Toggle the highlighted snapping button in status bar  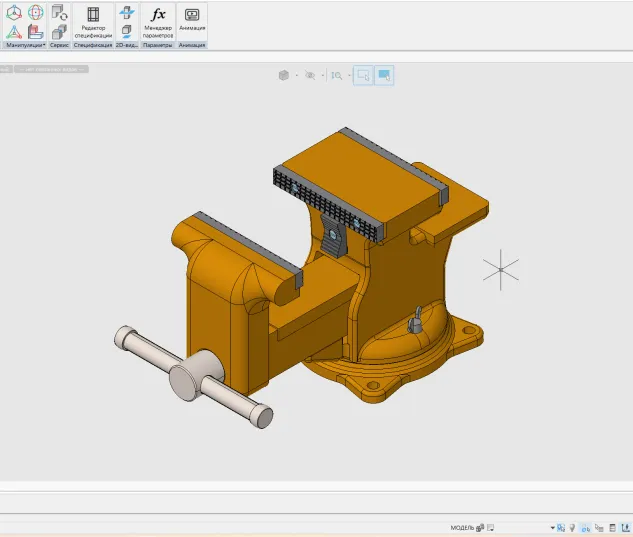[x=561, y=527]
